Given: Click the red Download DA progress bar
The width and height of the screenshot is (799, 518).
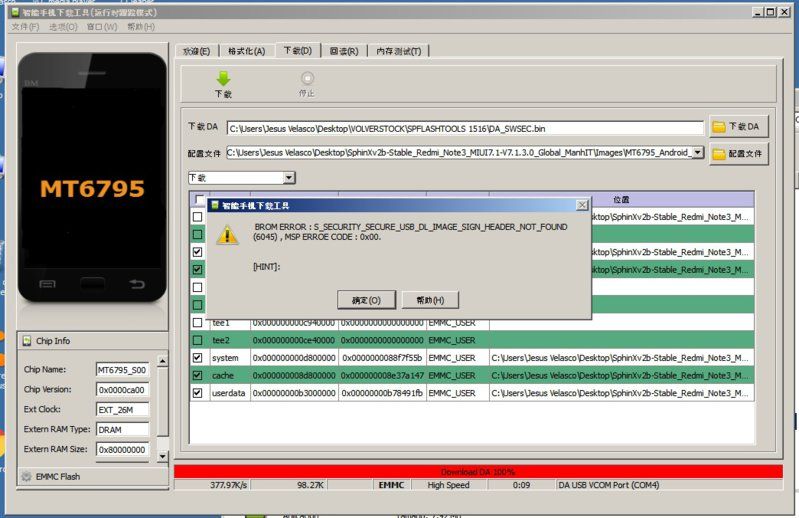Looking at the screenshot, I should (x=478, y=472).
